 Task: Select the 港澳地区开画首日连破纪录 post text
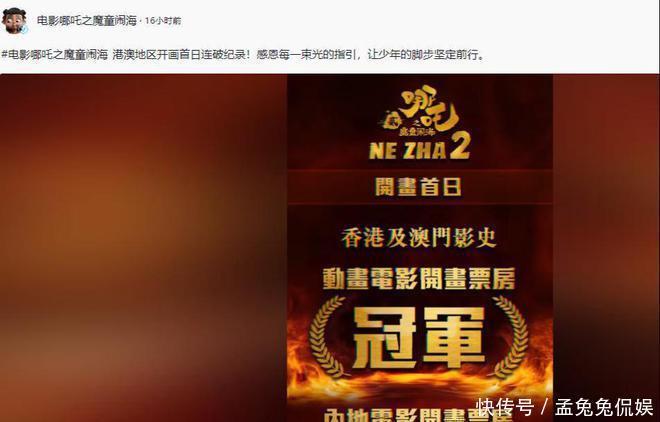pyautogui.click(x=182, y=55)
